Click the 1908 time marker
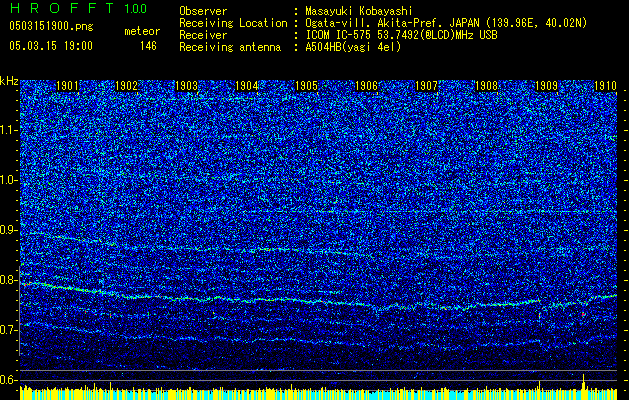 486,87
